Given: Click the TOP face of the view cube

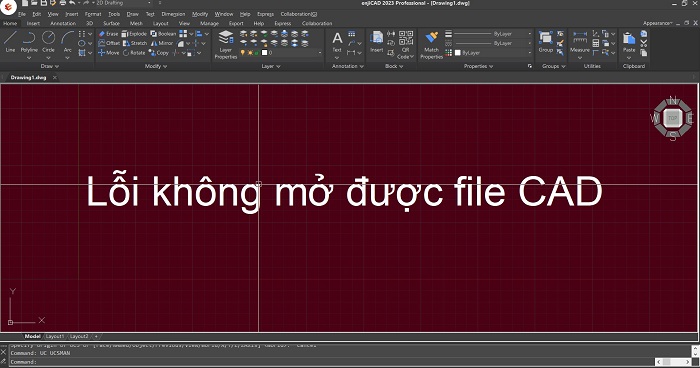Looking at the screenshot, I should click(673, 118).
